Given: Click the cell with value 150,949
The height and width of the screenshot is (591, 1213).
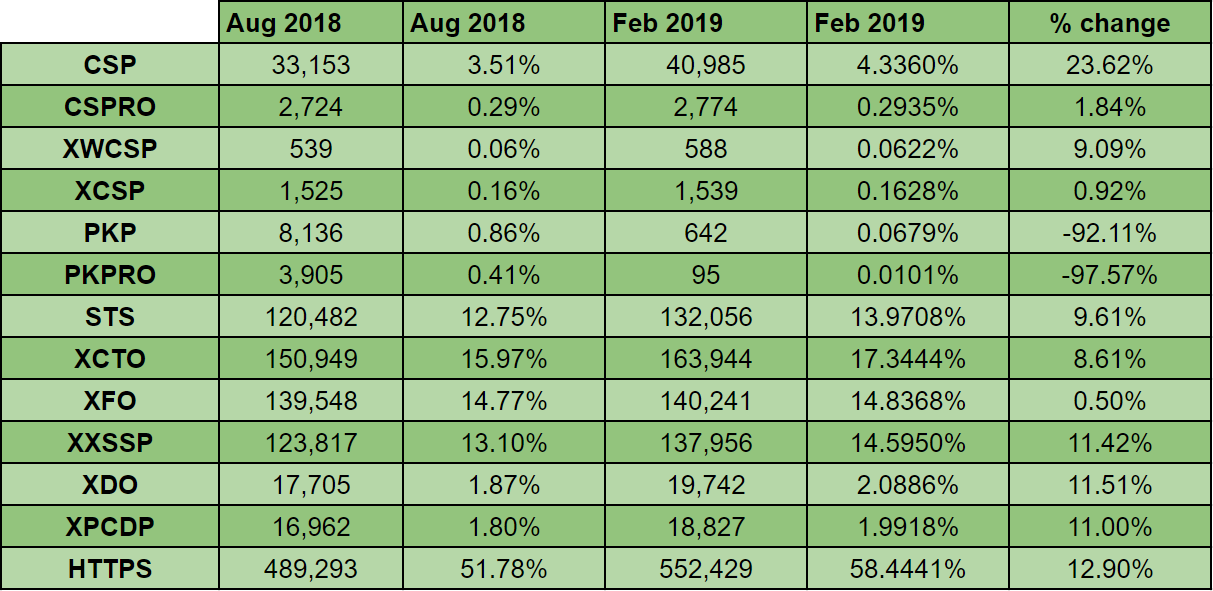Looking at the screenshot, I should [313, 359].
